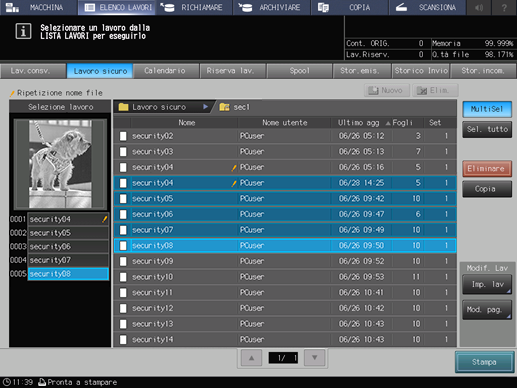Toggle the checkbox for security06

(x=123, y=214)
